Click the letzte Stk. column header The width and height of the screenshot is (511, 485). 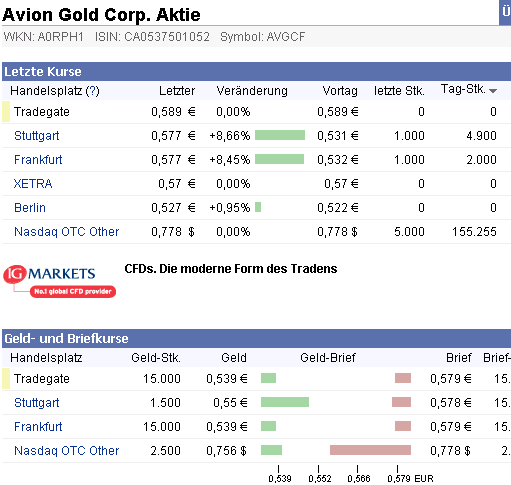click(399, 91)
